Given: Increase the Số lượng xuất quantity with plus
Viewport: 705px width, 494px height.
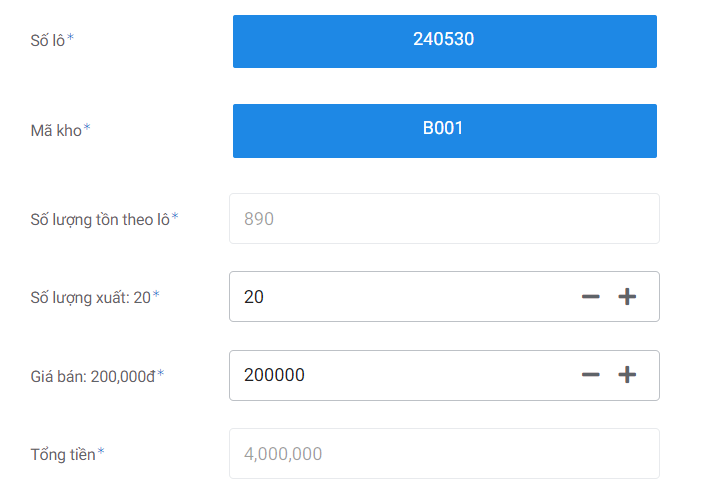Looking at the screenshot, I should click(627, 297).
